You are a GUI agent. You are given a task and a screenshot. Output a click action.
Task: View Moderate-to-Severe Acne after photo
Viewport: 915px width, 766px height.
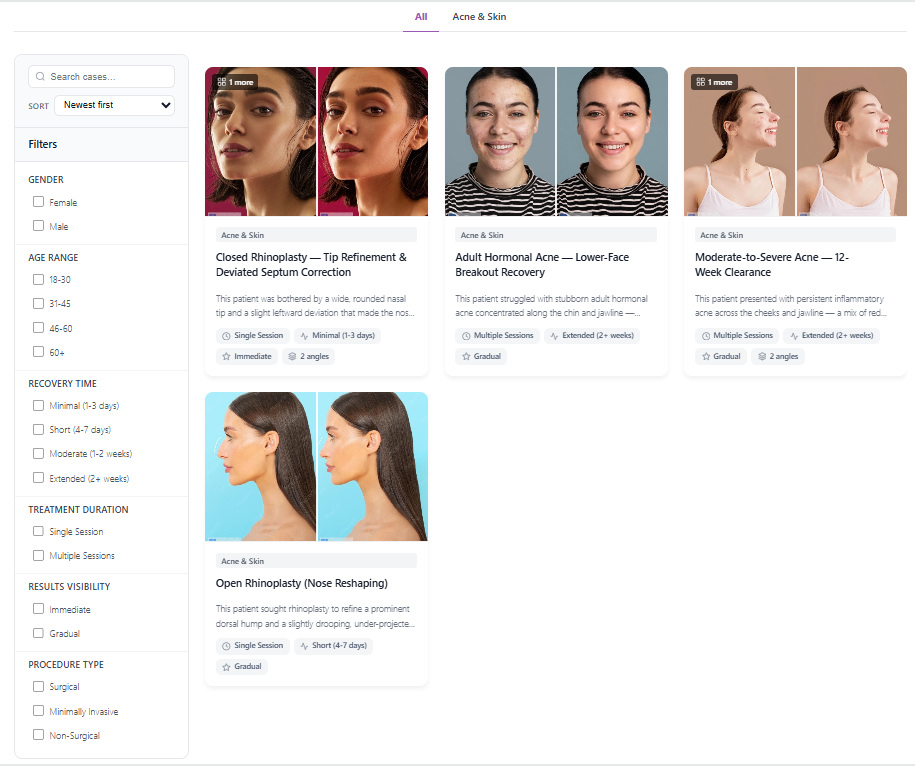click(852, 141)
